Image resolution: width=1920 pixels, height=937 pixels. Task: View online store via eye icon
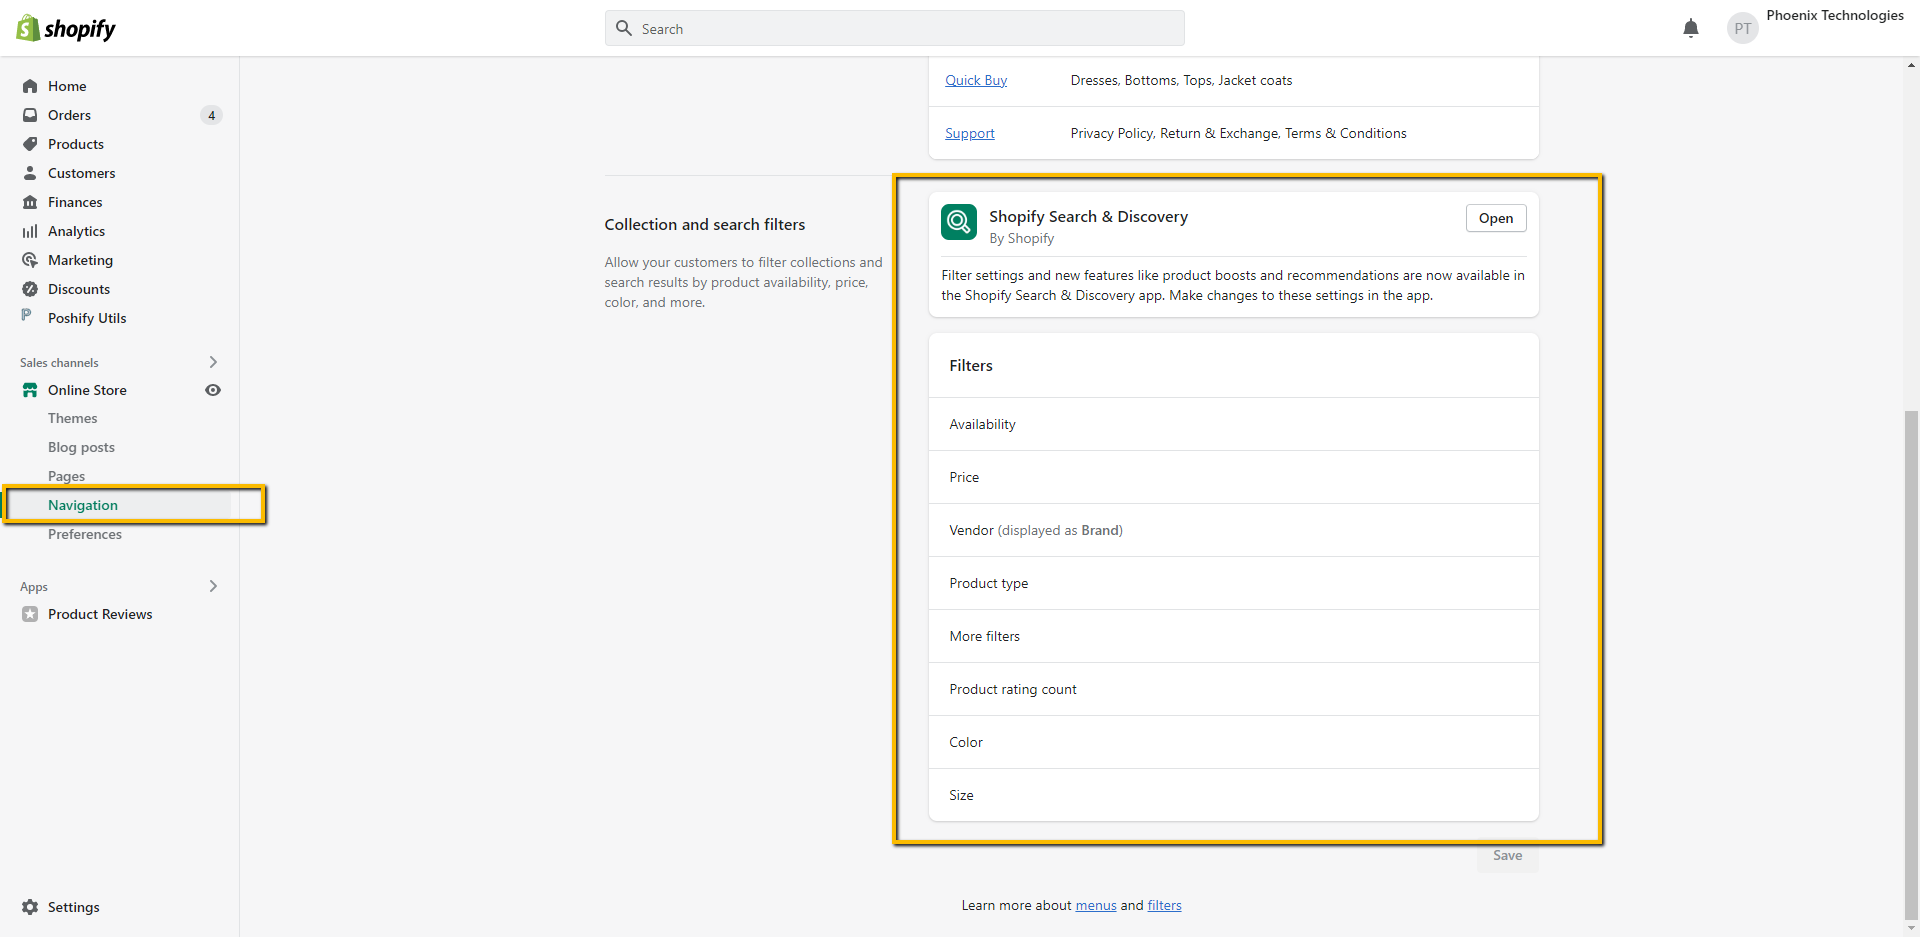213,390
